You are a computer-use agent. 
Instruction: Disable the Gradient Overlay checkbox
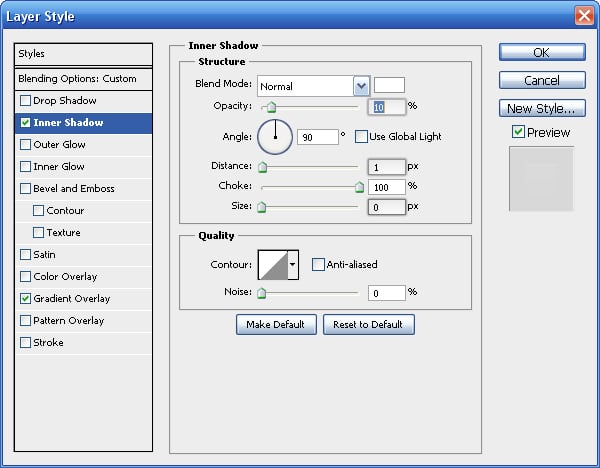click(25, 299)
